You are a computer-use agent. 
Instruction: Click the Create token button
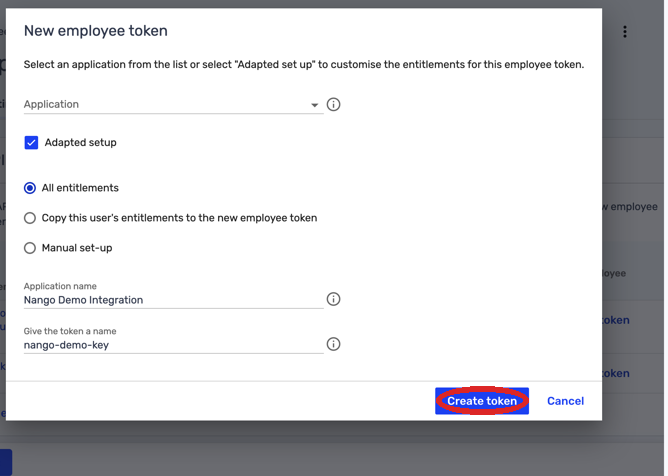point(482,401)
